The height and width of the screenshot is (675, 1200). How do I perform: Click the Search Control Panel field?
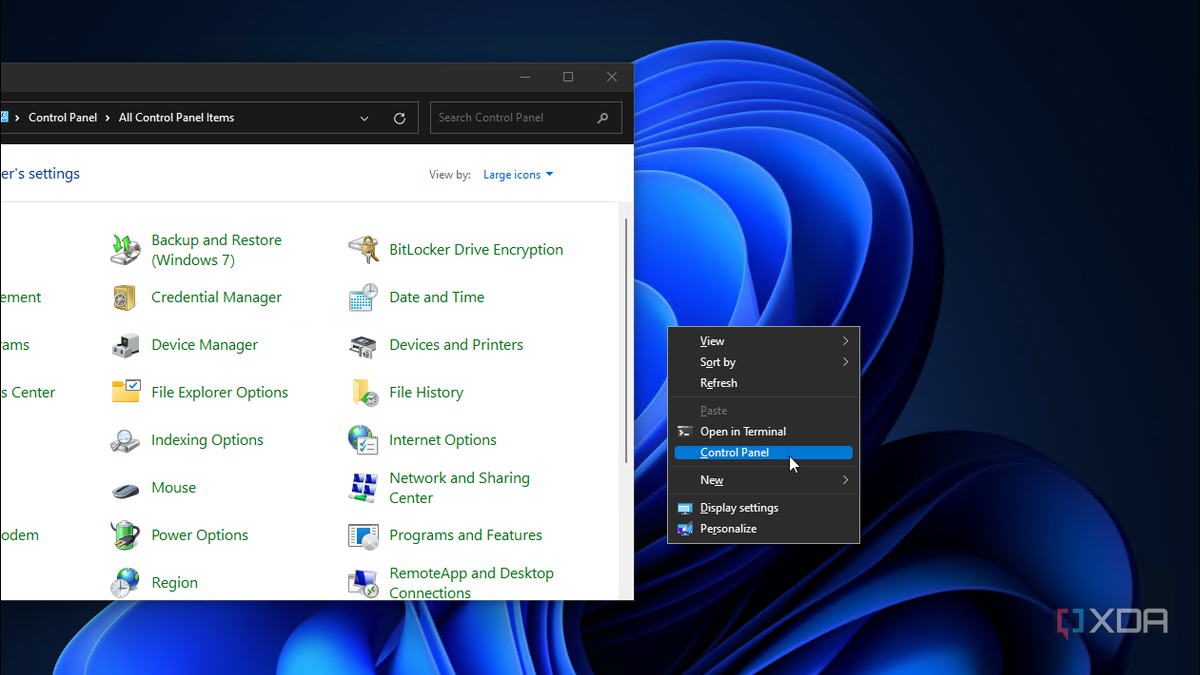tap(513, 118)
